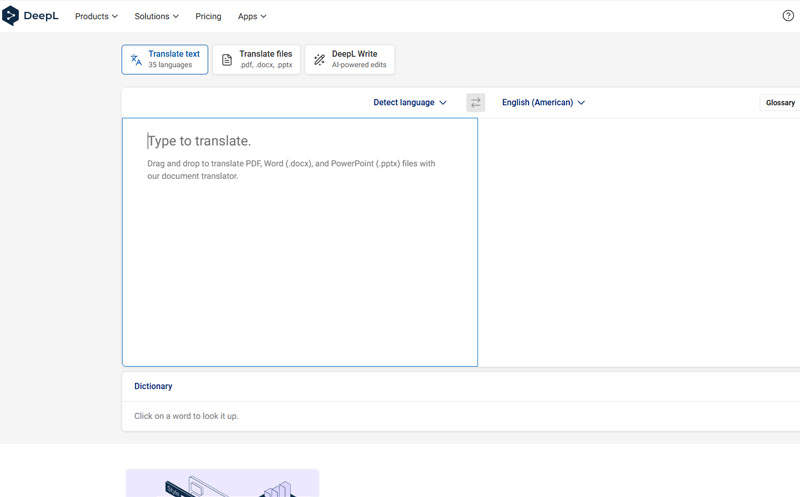Click the 'Click on a word to look it up' text
The image size is (800, 497).
(186, 416)
